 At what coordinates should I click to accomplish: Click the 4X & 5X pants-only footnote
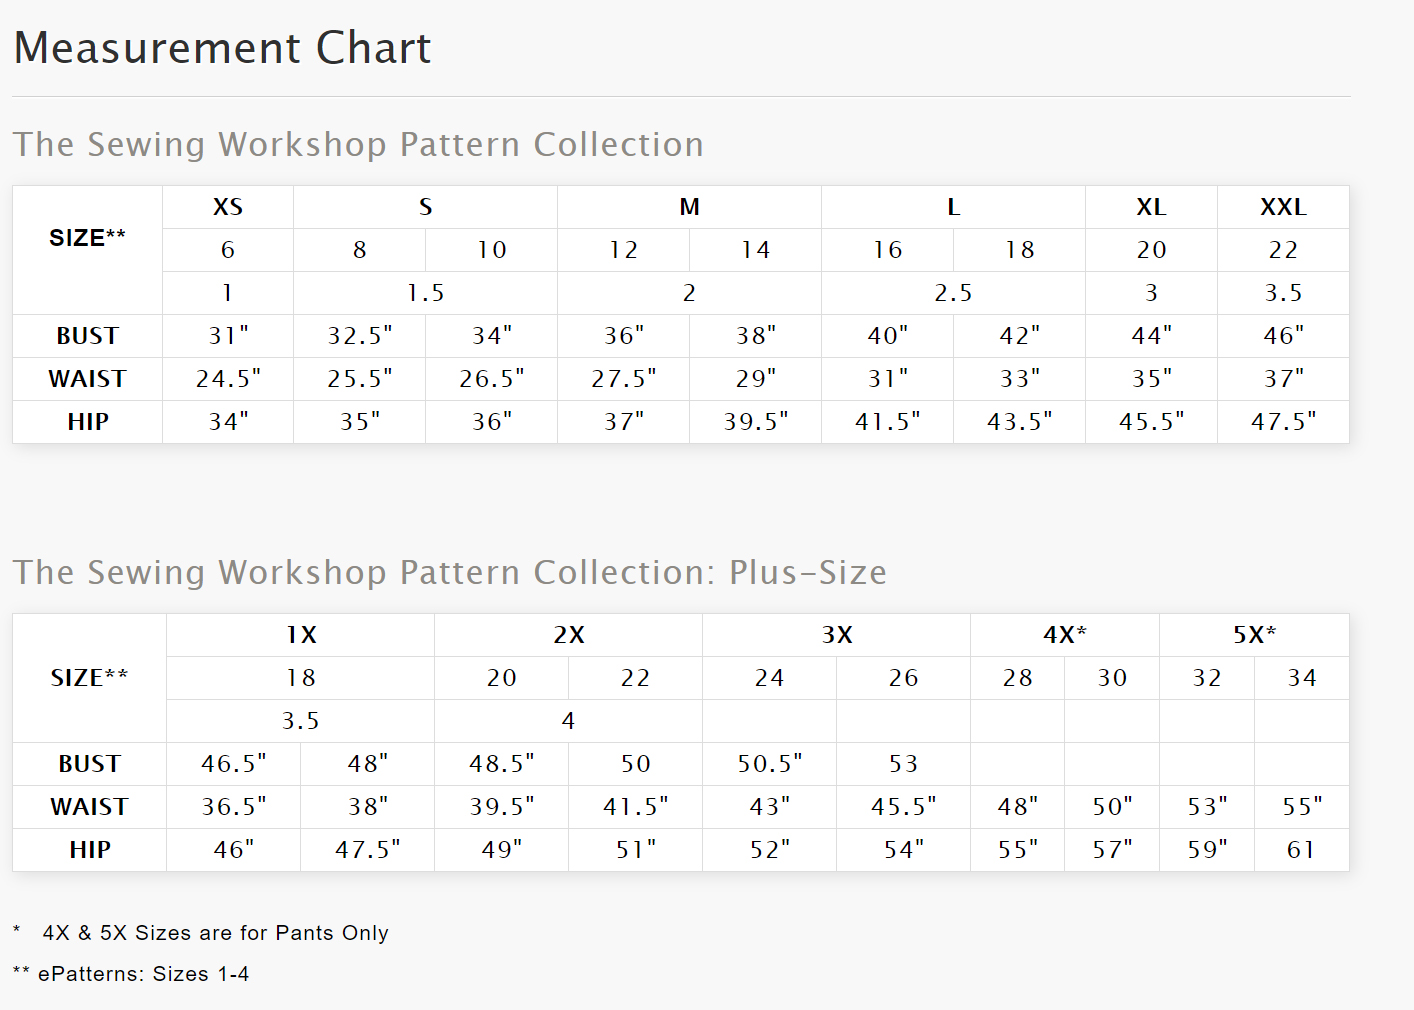[x=214, y=933]
